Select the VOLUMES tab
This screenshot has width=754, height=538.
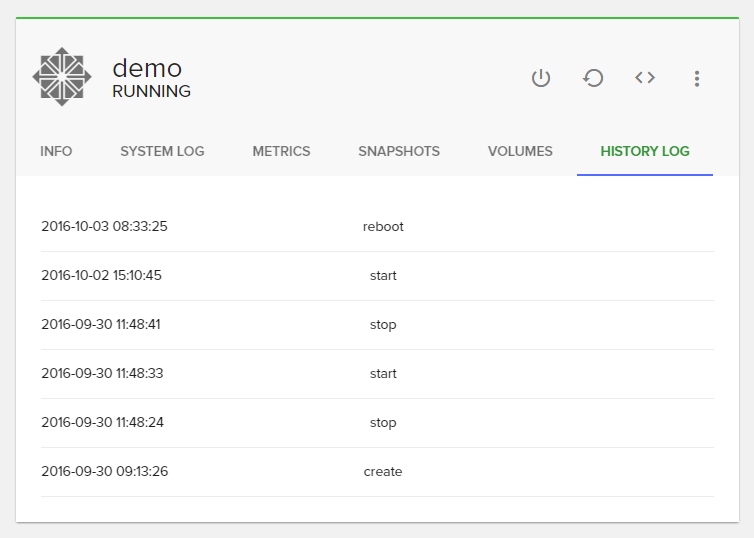[520, 151]
